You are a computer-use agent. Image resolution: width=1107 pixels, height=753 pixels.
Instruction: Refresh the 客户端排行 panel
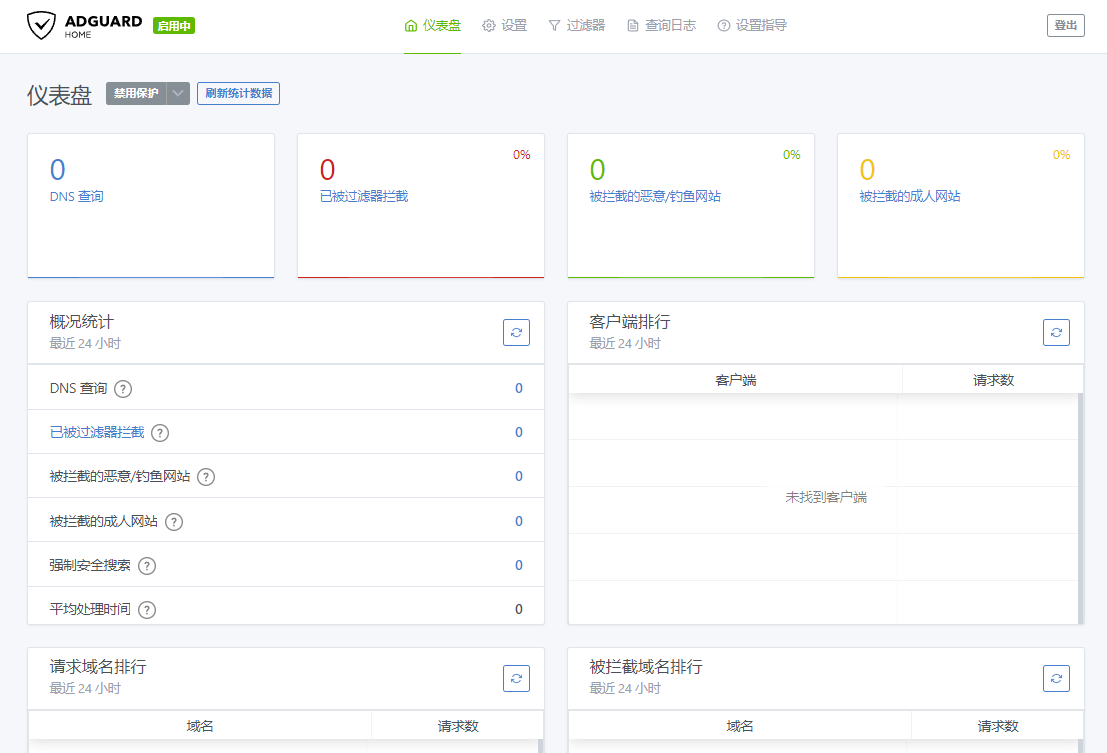tap(1056, 333)
